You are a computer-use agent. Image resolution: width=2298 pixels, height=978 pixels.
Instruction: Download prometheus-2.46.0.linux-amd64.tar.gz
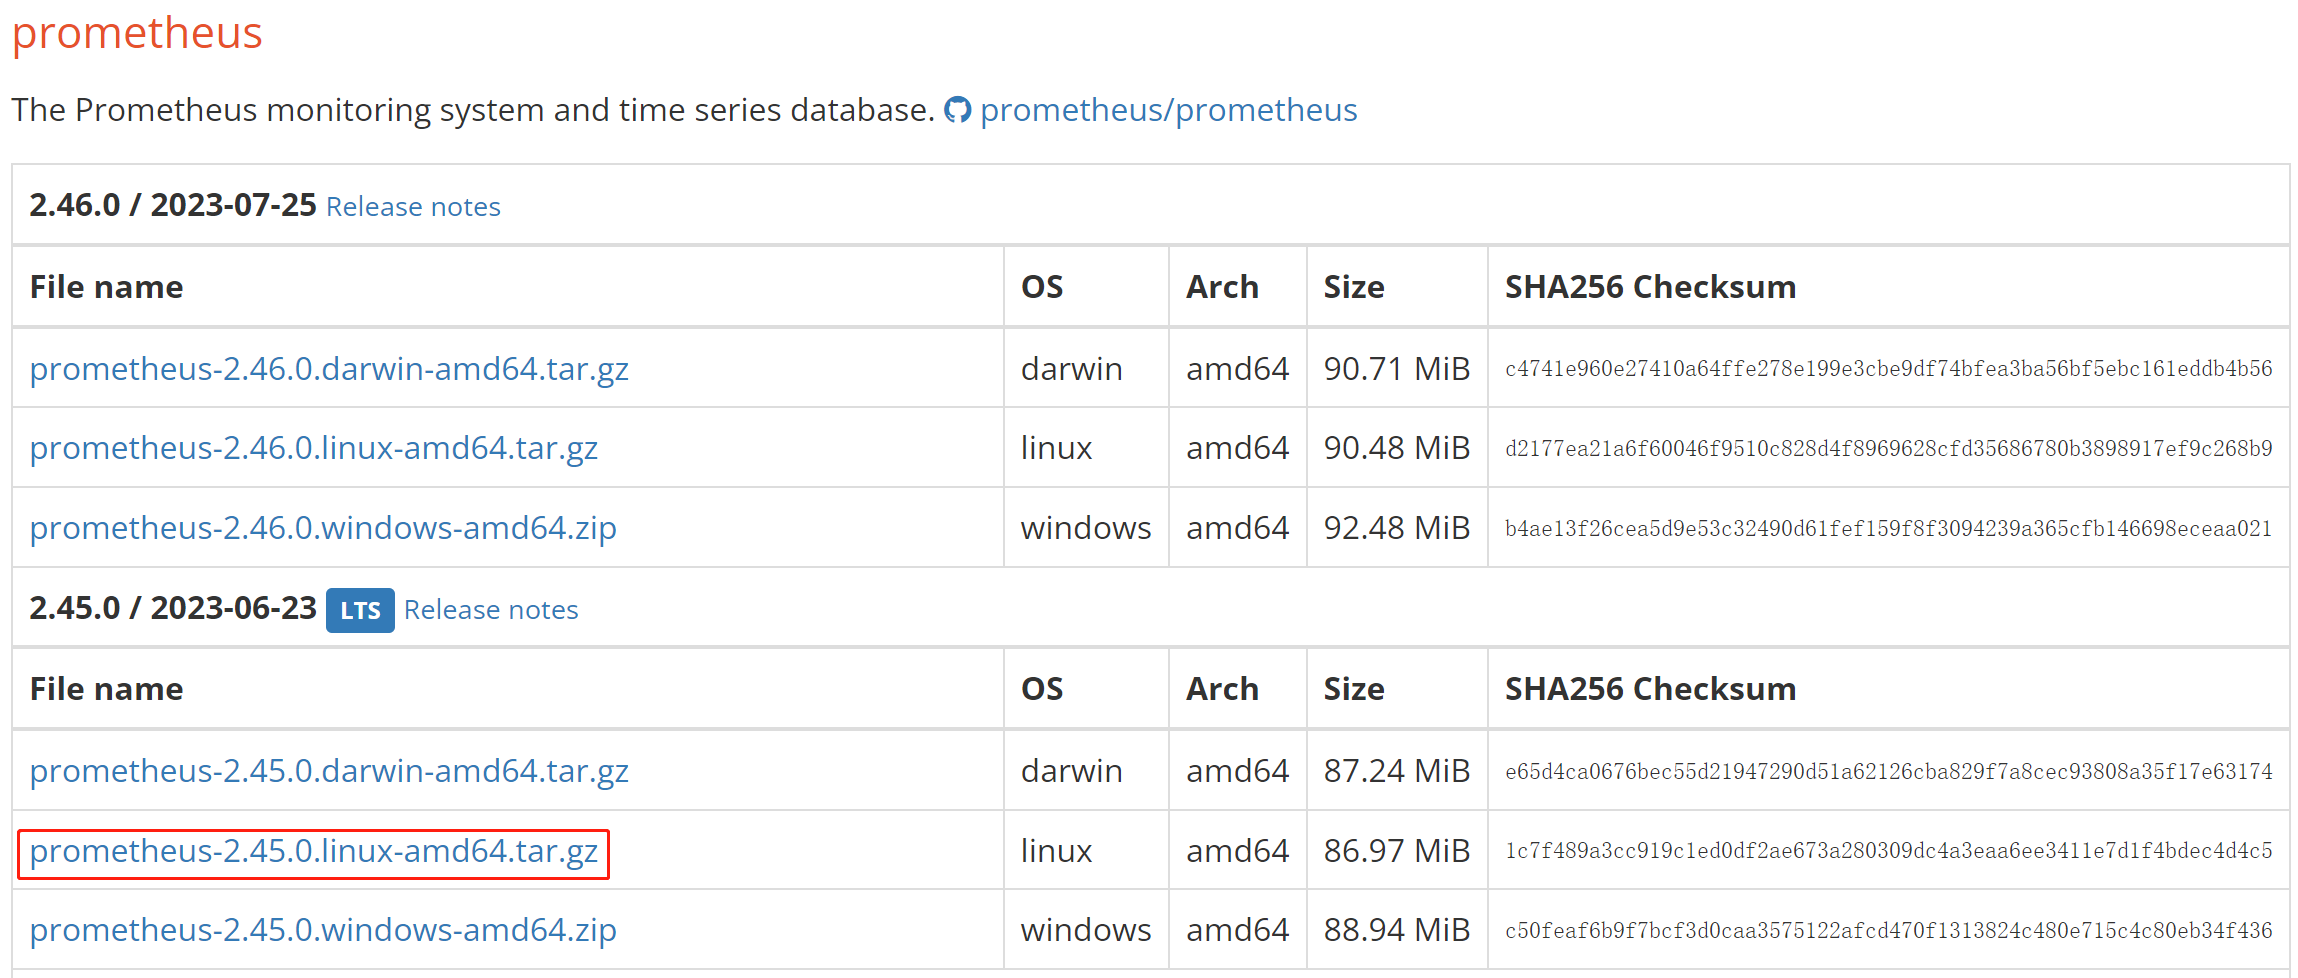314,448
